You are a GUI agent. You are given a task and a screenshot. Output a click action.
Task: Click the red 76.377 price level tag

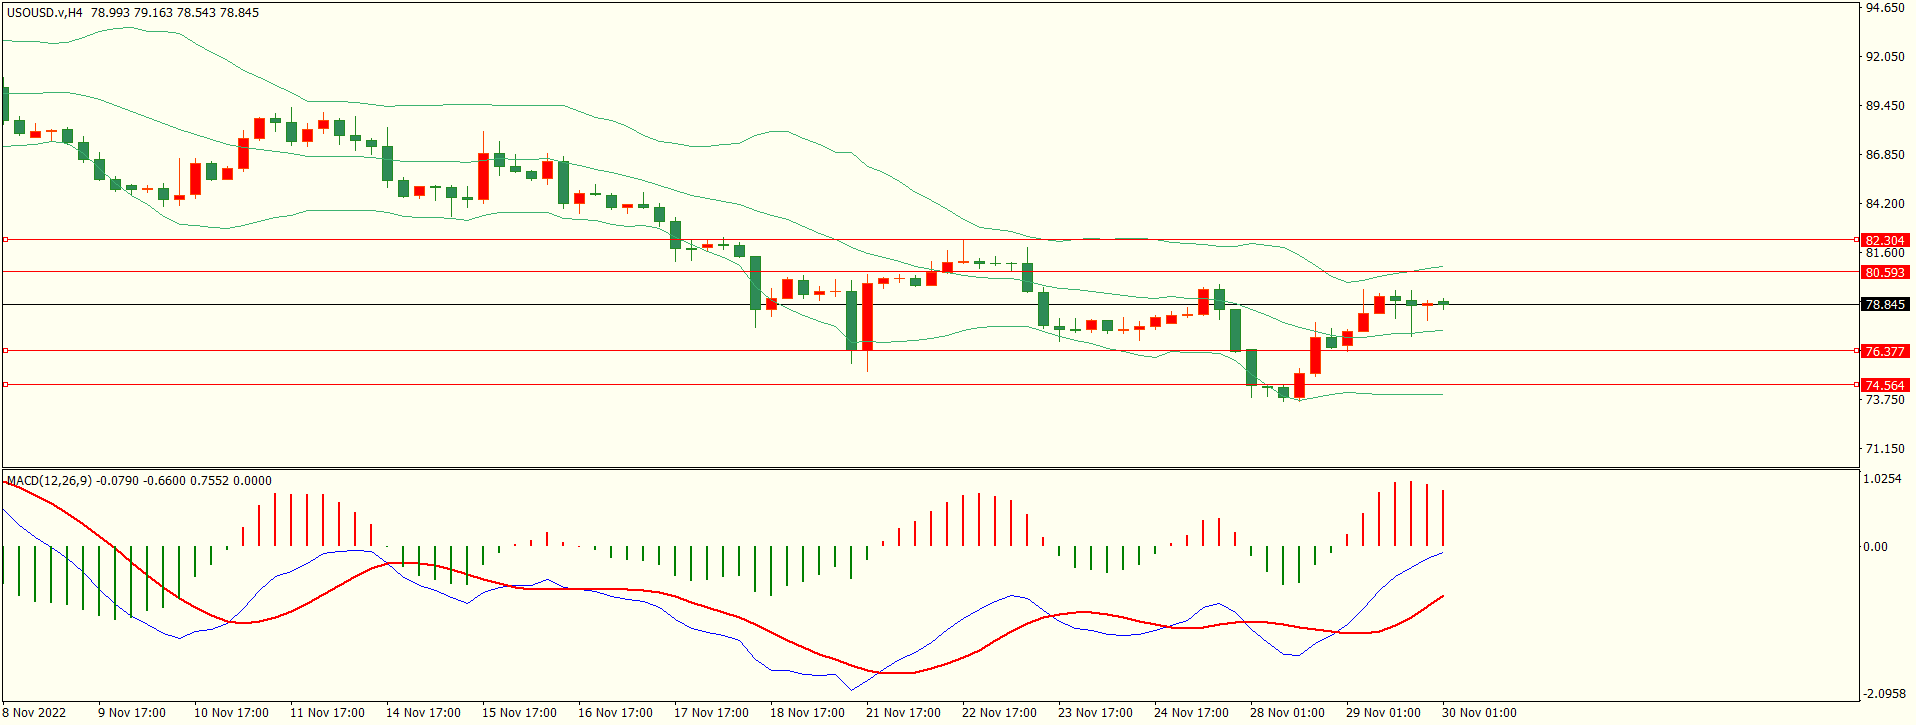1884,351
